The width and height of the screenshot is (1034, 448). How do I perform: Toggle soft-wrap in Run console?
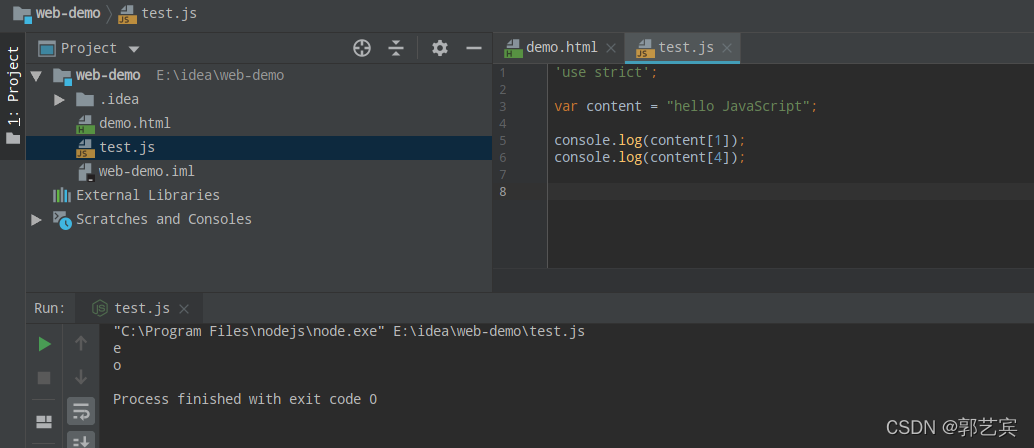[x=81, y=412]
